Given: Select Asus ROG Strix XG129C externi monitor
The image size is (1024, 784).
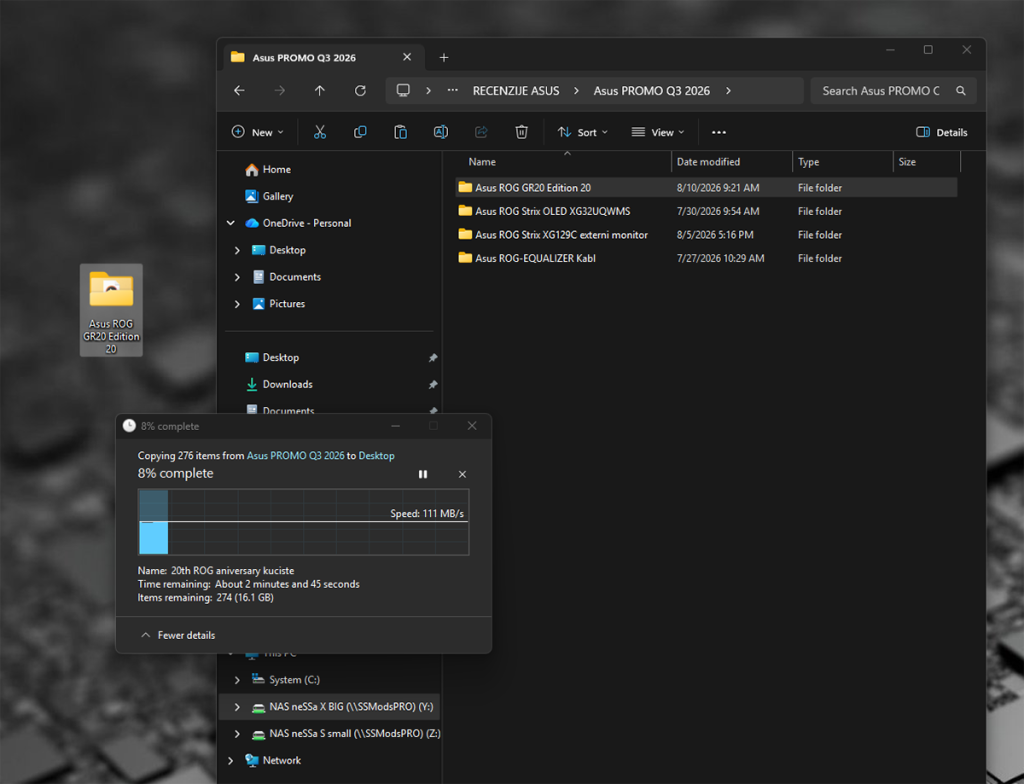Looking at the screenshot, I should tap(707, 235).
